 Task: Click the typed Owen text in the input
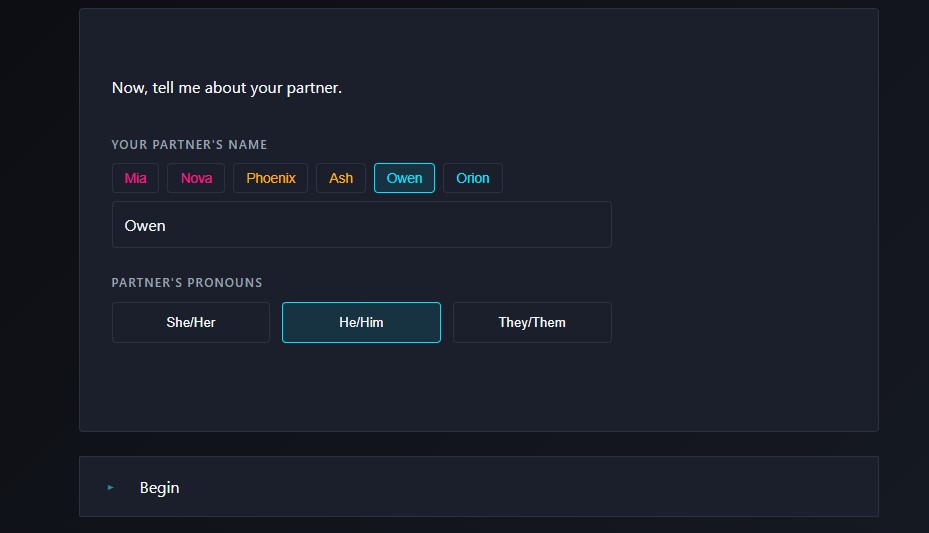[x=146, y=226]
